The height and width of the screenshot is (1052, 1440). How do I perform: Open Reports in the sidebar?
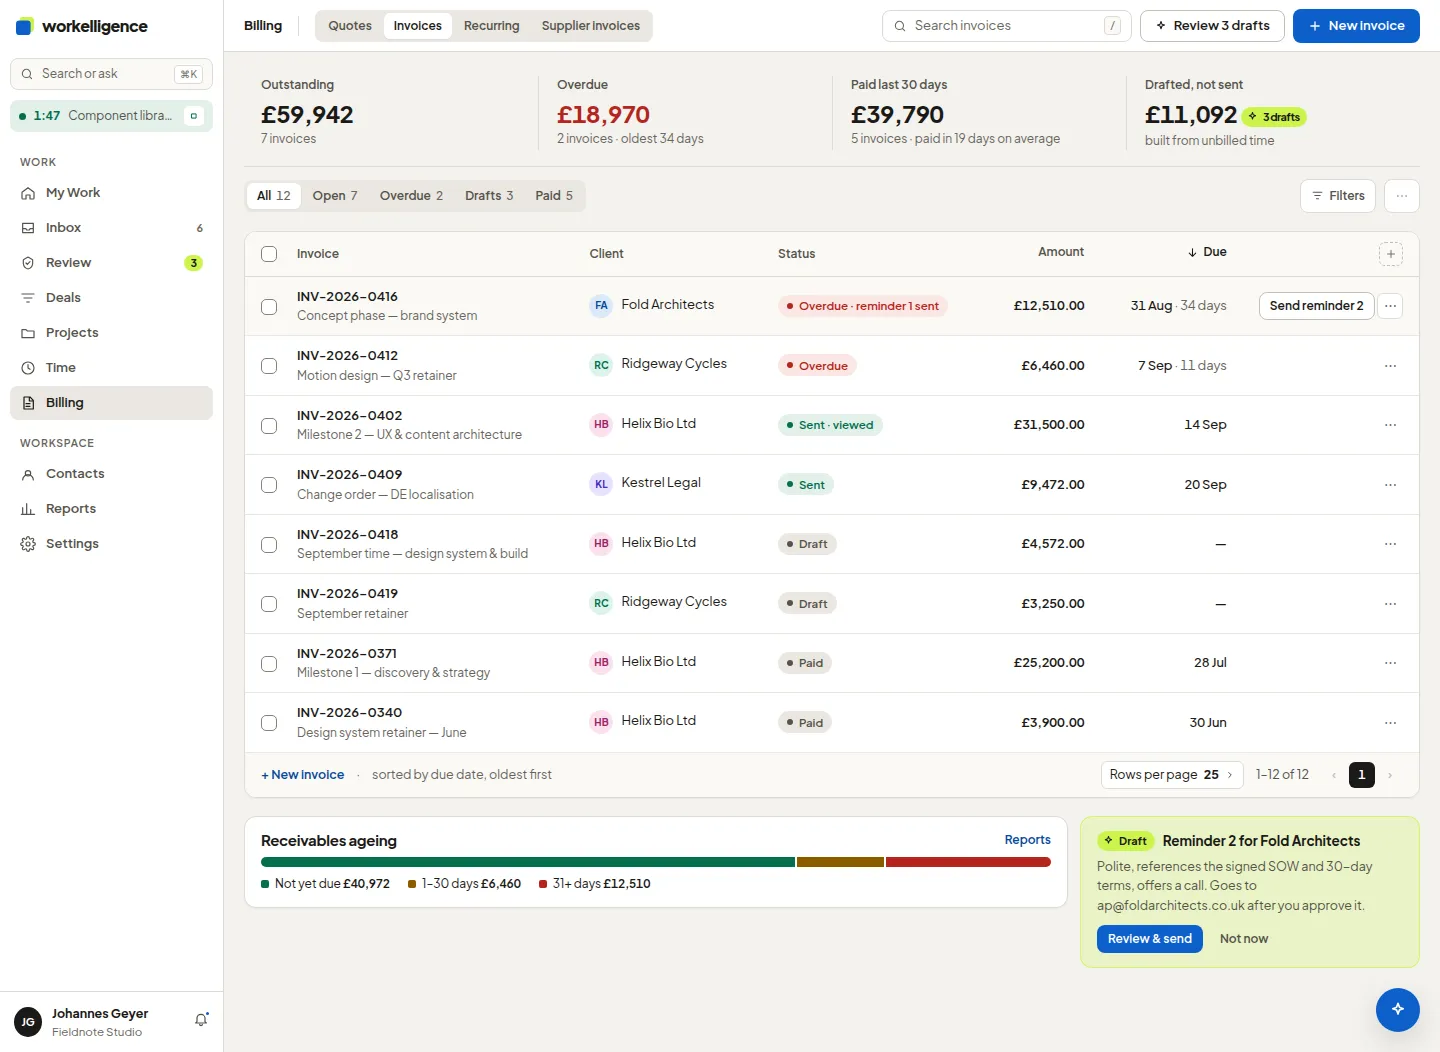click(111, 509)
